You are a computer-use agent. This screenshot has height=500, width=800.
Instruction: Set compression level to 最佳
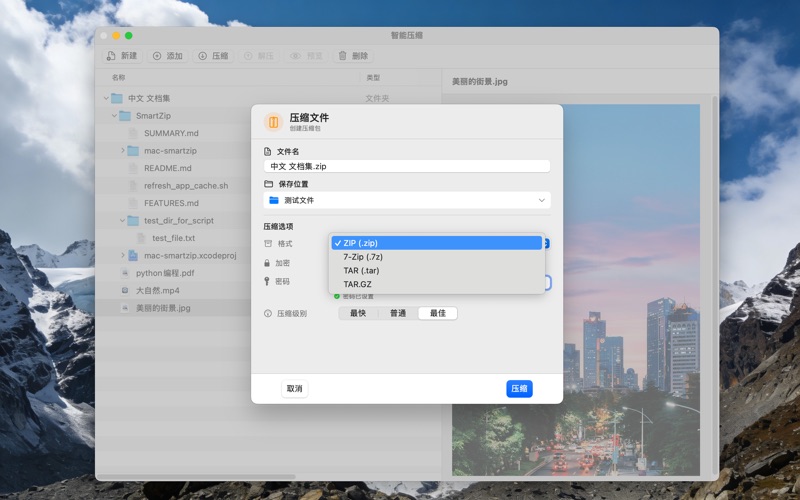tap(438, 313)
